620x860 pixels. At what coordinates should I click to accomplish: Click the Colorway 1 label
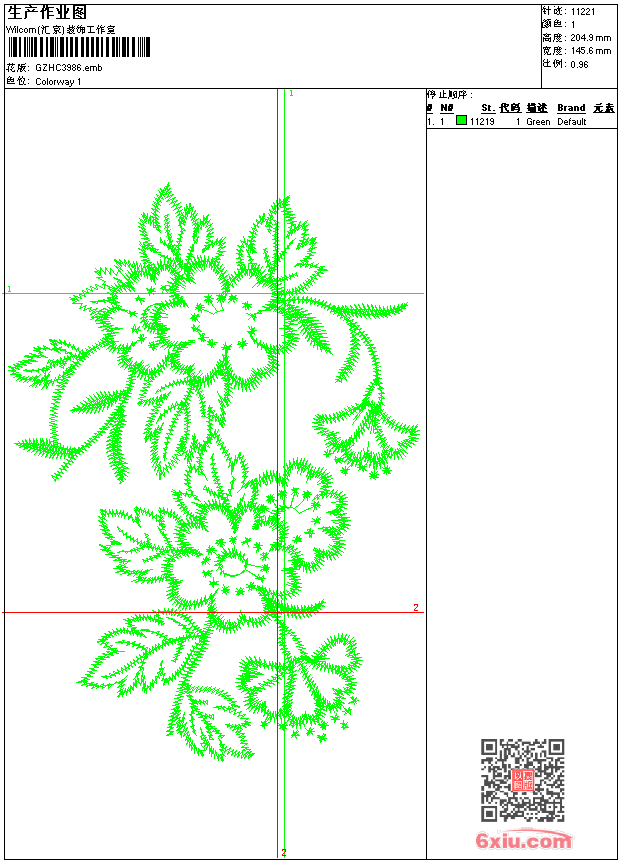coord(58,82)
